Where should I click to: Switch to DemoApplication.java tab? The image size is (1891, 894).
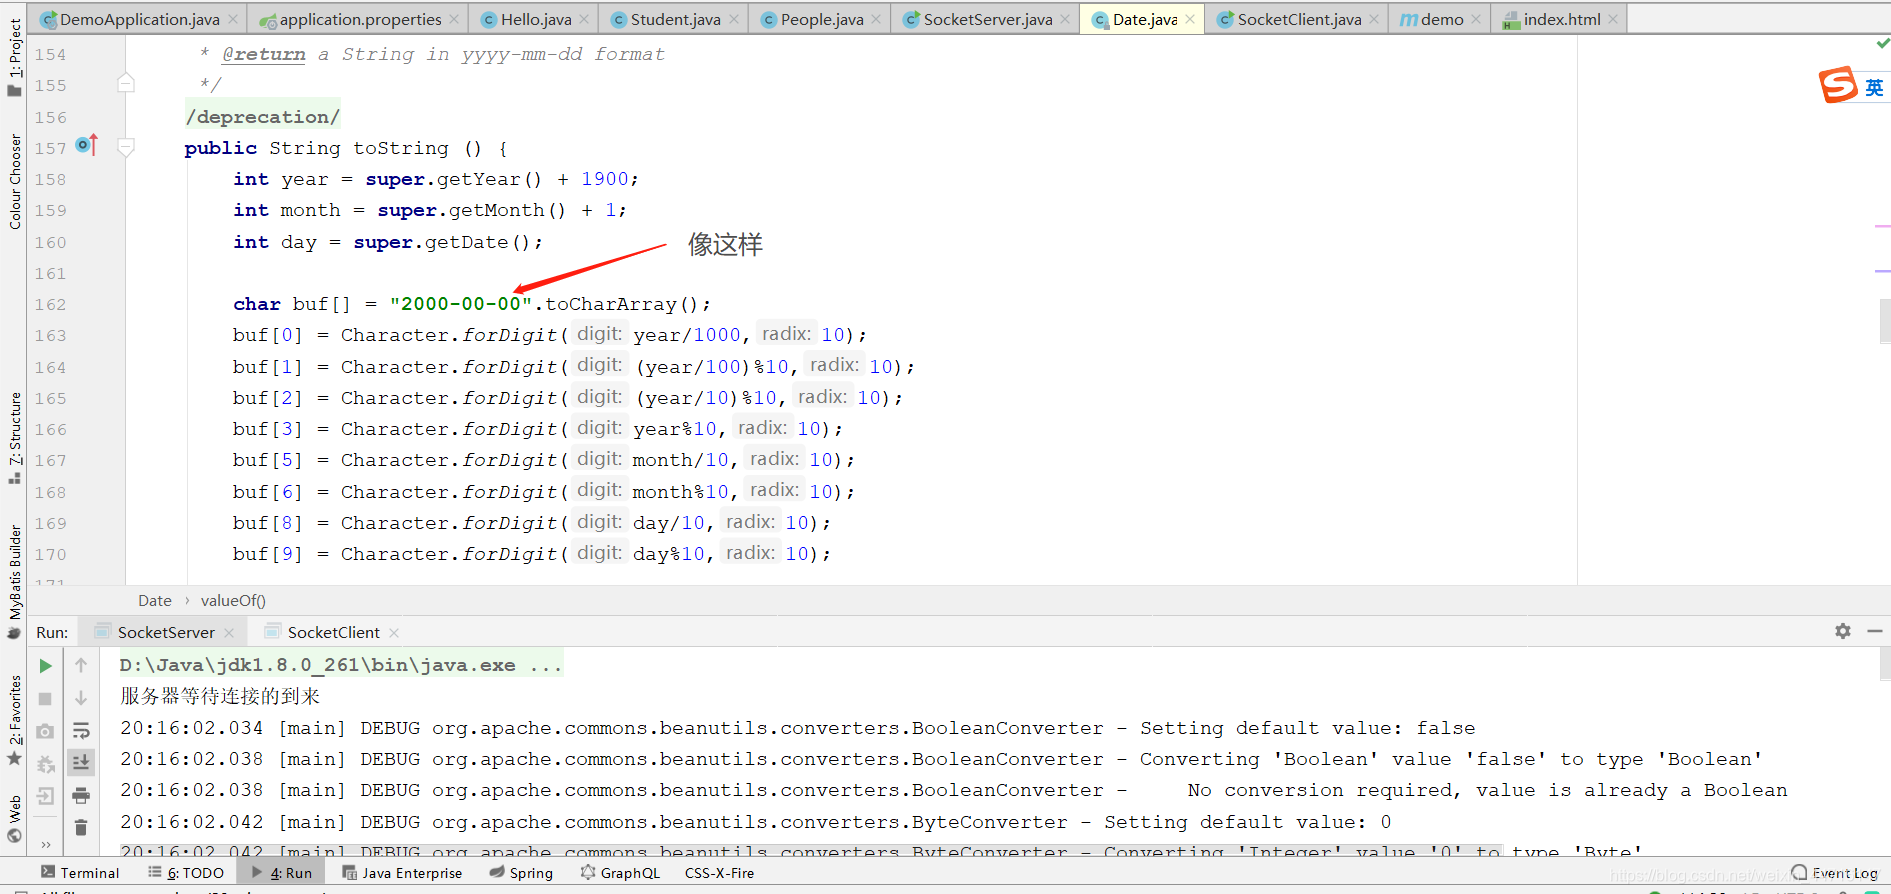coord(139,19)
